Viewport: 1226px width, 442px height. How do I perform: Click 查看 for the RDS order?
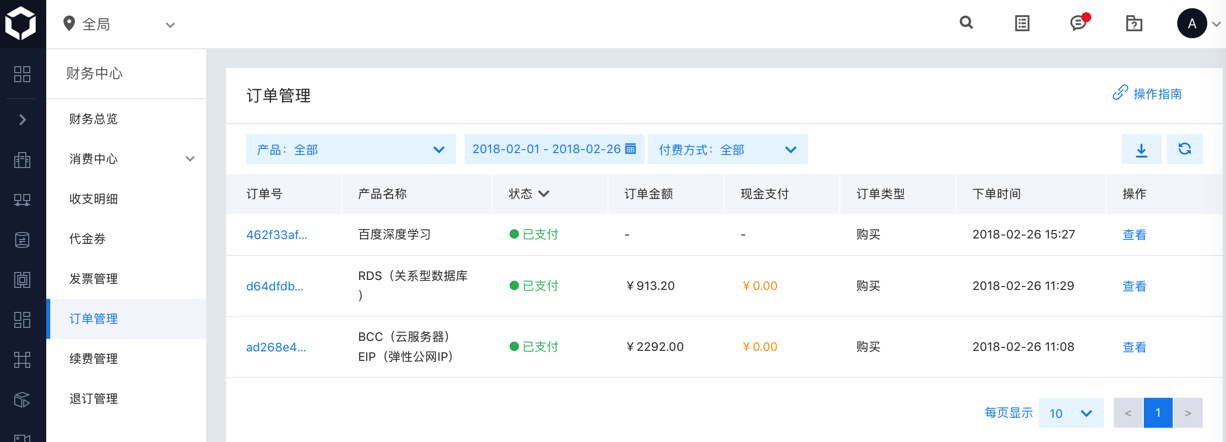coord(1134,286)
